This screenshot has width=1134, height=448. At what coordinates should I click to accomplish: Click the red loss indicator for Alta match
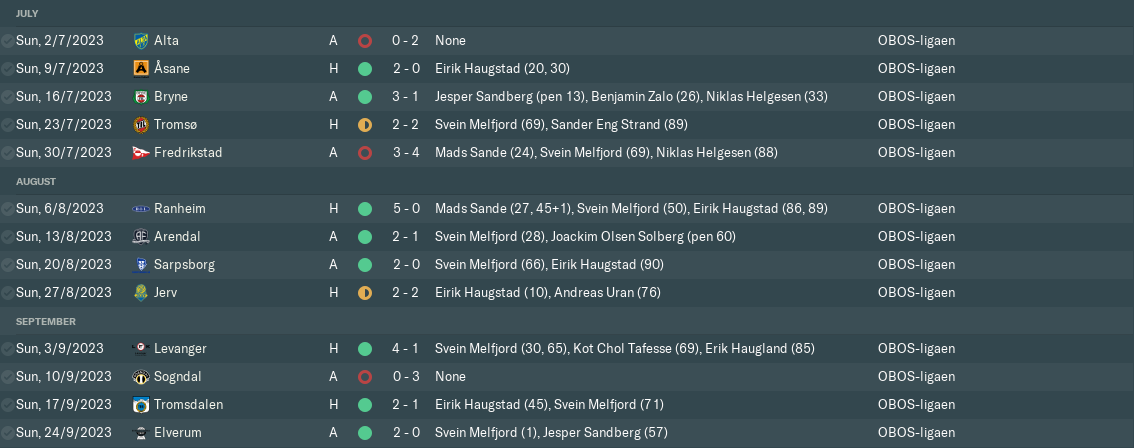(x=365, y=41)
